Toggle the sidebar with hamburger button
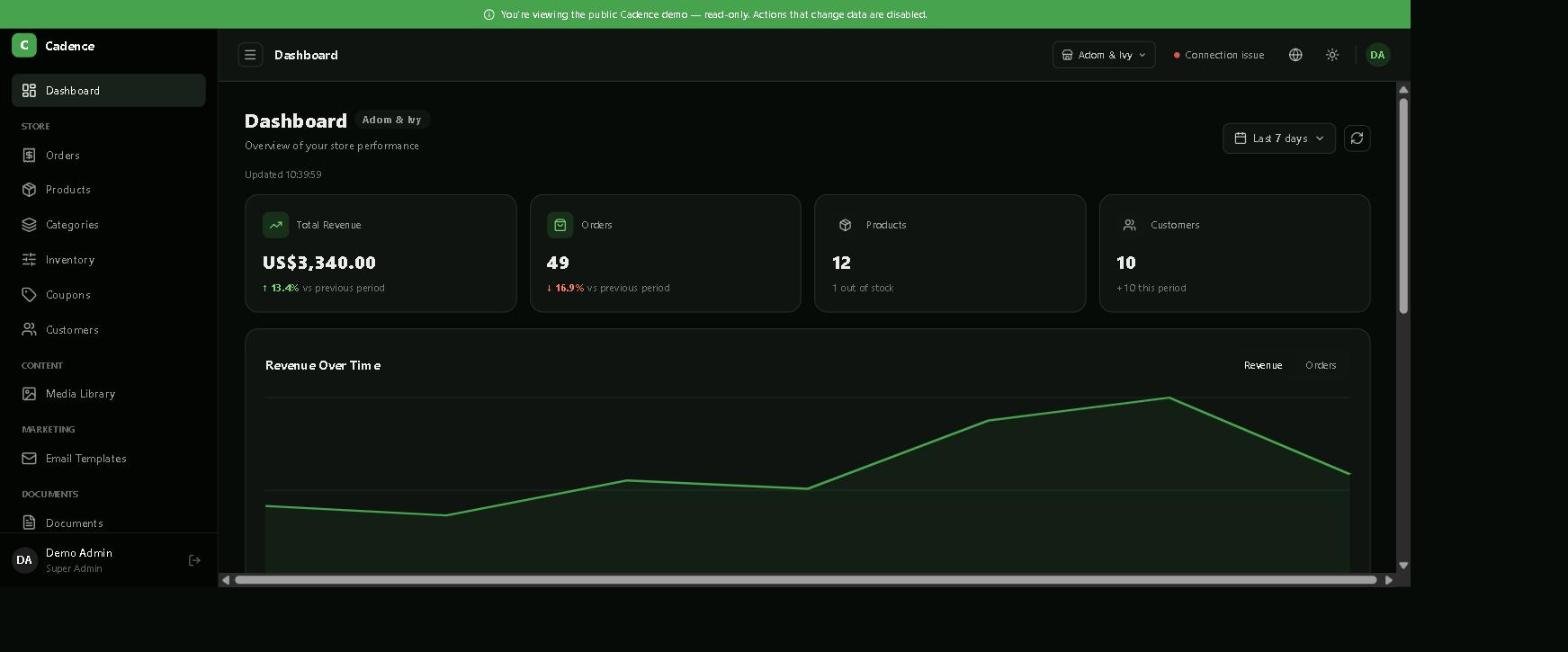1568x652 pixels. pyautogui.click(x=250, y=55)
